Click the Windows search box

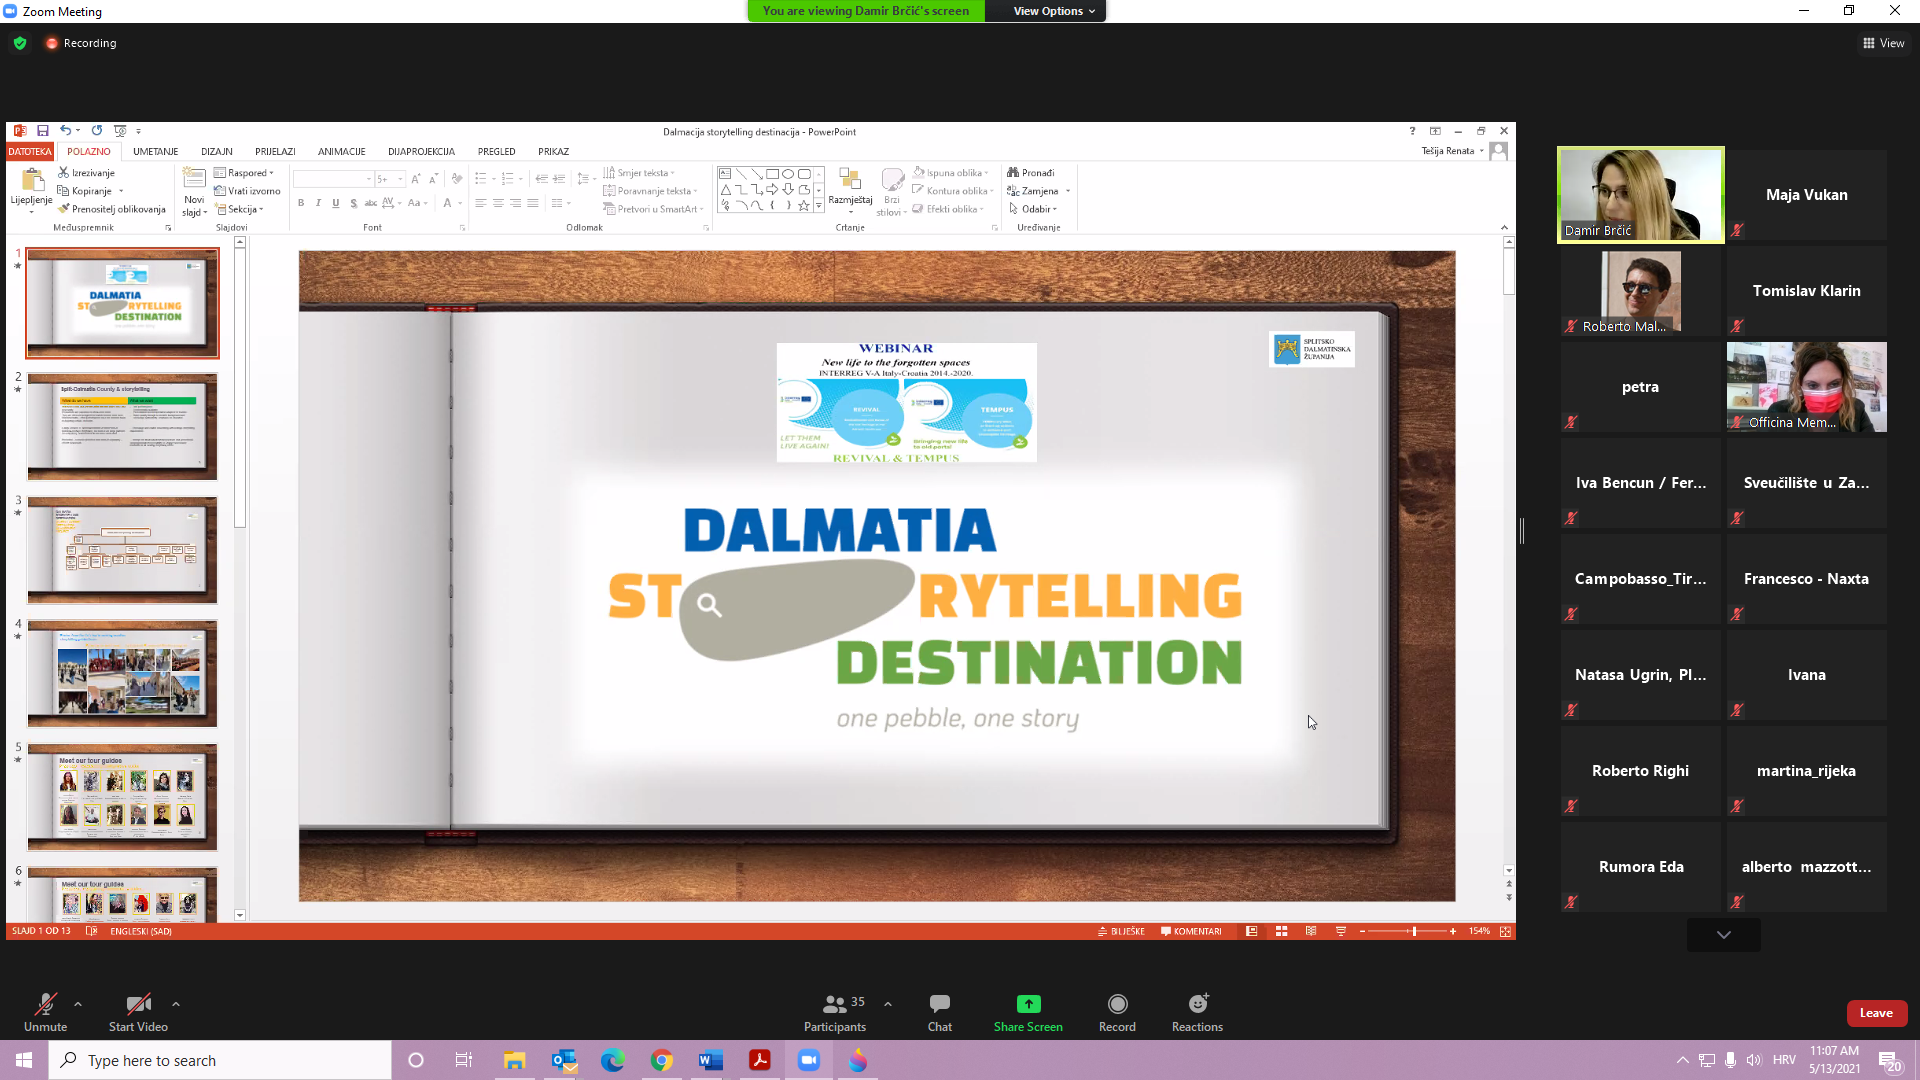(220, 1060)
